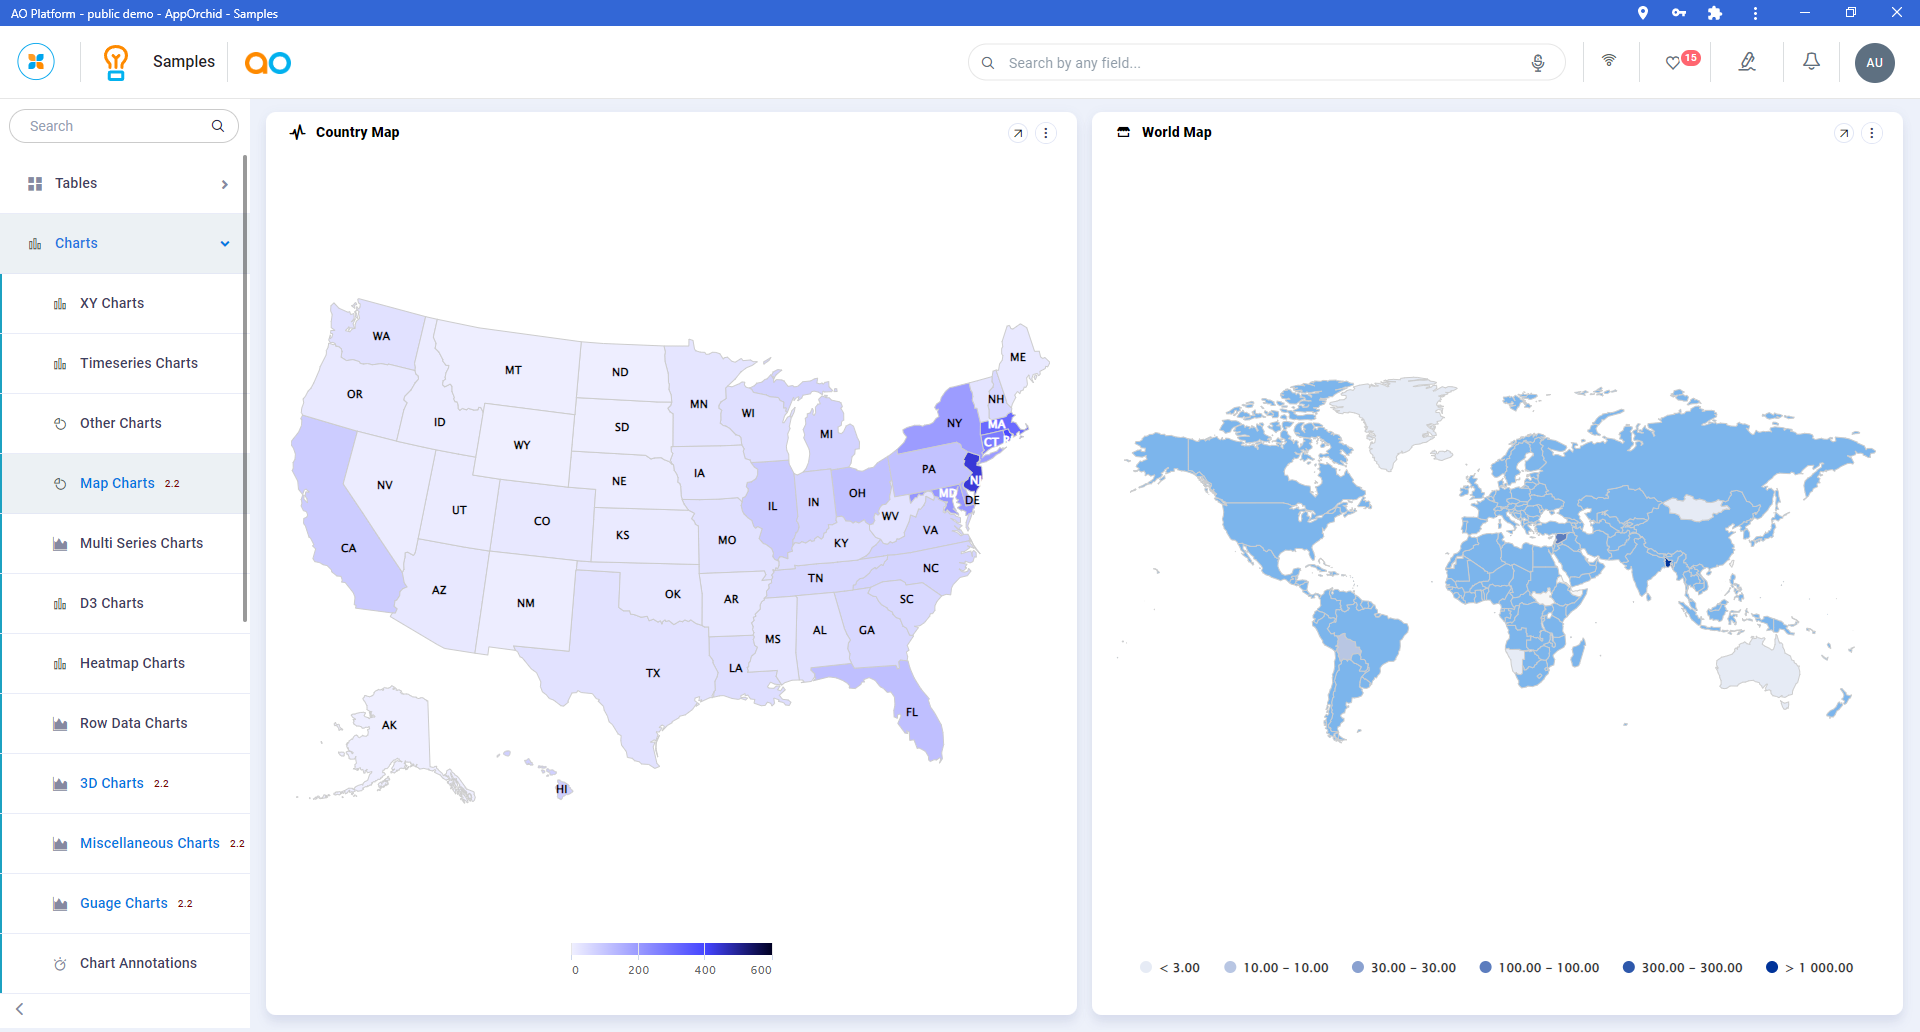Image resolution: width=1920 pixels, height=1032 pixels.
Task: Click the notifications bell icon
Action: coord(1811,62)
